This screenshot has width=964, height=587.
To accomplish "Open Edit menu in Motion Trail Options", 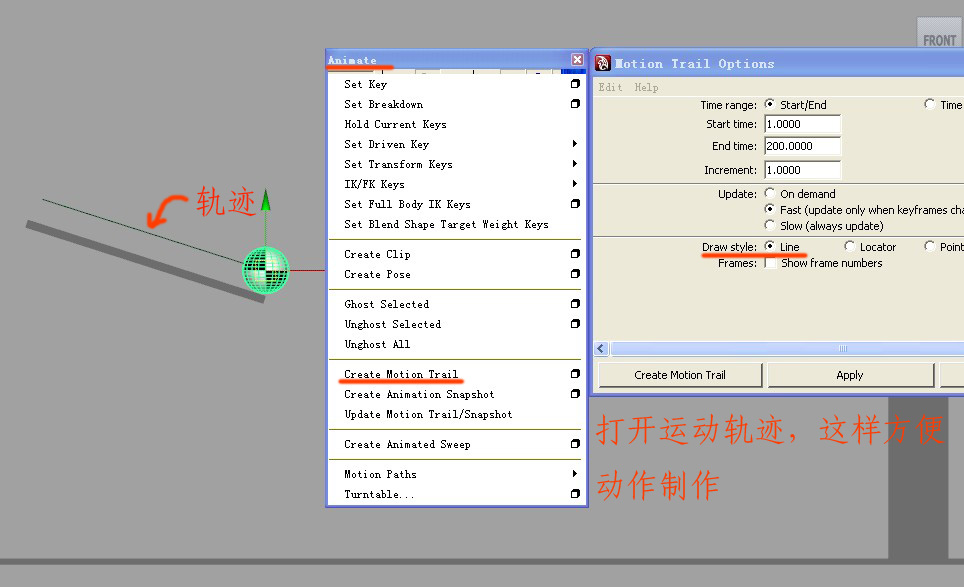I will [x=610, y=87].
